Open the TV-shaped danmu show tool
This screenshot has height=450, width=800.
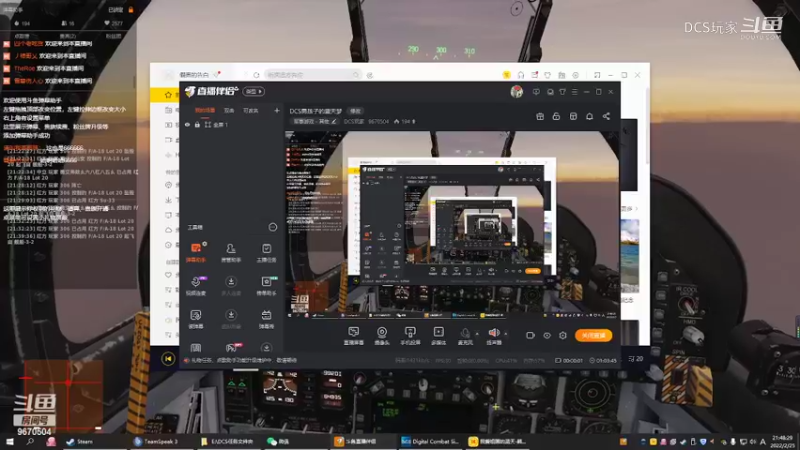(266, 319)
